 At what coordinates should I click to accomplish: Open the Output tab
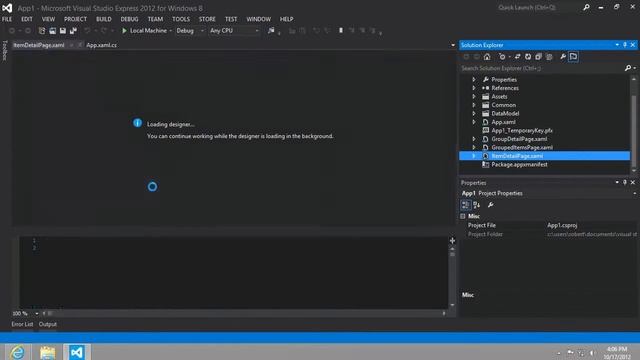click(48, 324)
